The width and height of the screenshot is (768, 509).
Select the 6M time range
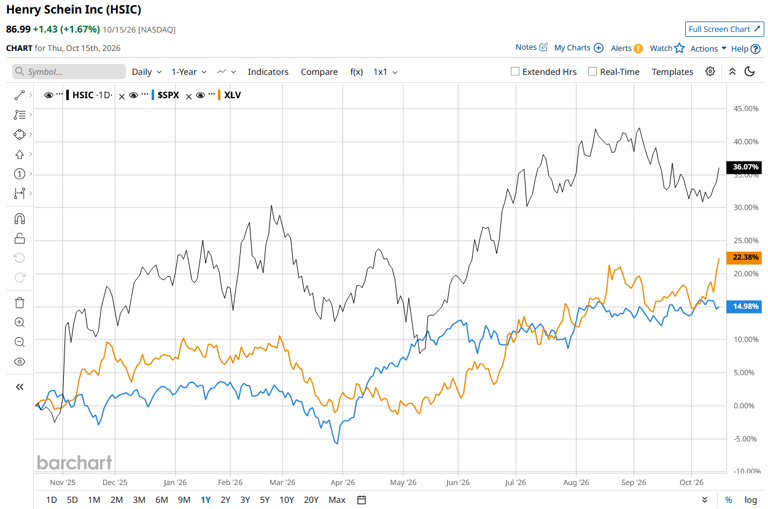162,500
